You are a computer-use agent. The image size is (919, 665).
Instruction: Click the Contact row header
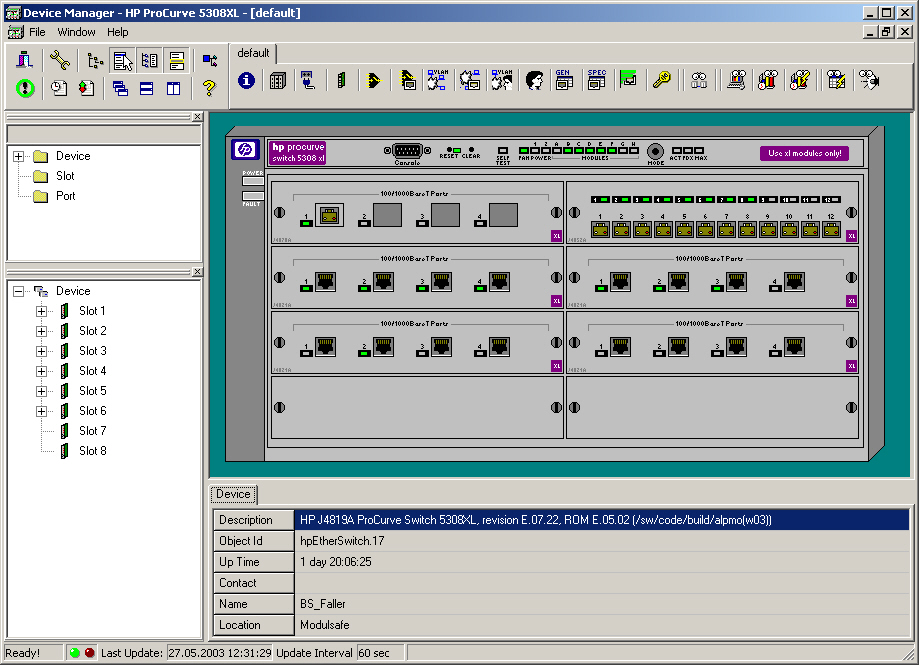[253, 583]
